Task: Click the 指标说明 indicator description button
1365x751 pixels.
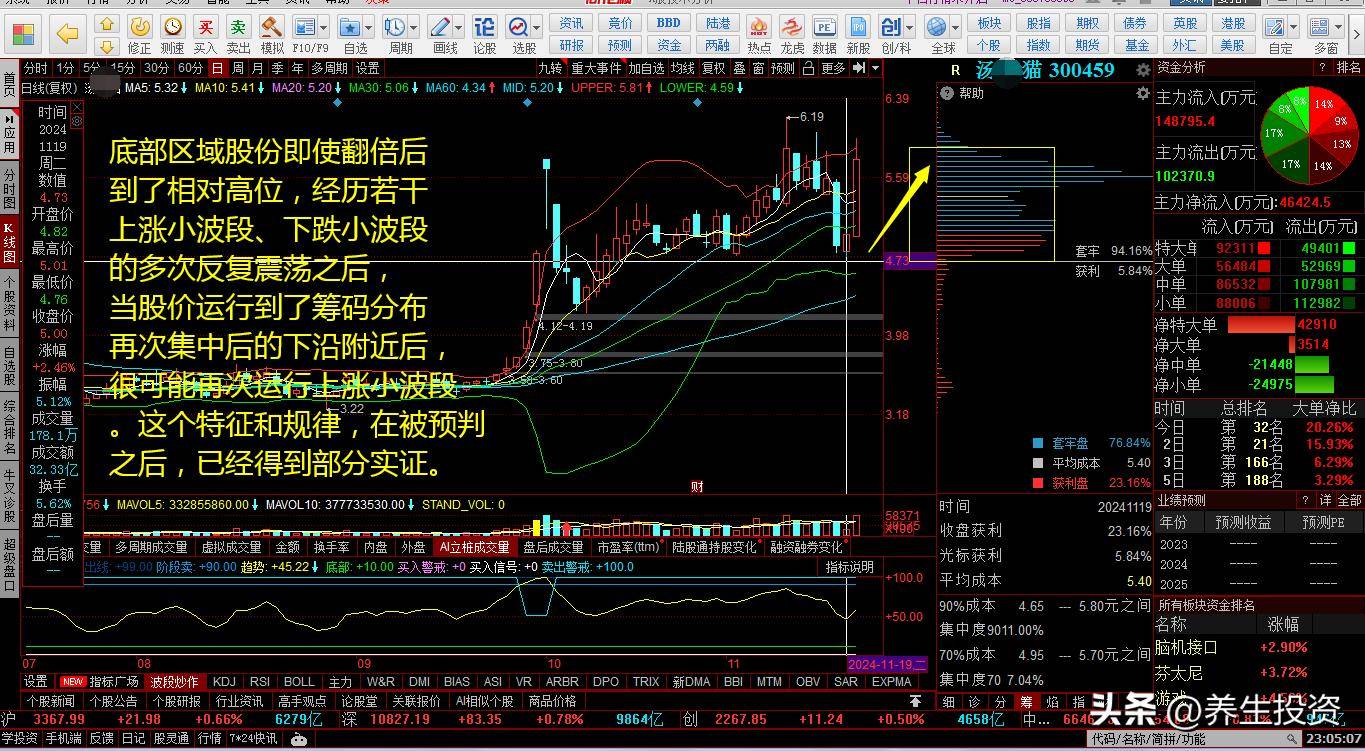Action: [849, 567]
